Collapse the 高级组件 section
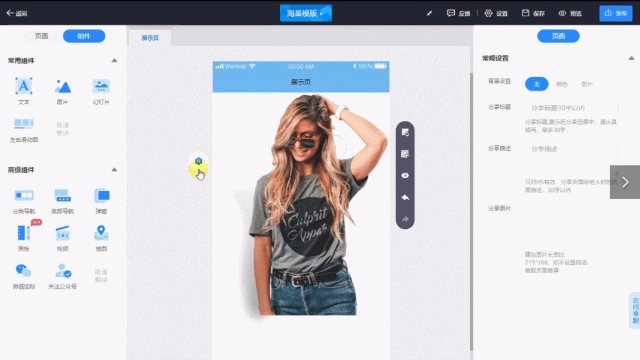Screen dimensions: 640x360 click(x=114, y=169)
